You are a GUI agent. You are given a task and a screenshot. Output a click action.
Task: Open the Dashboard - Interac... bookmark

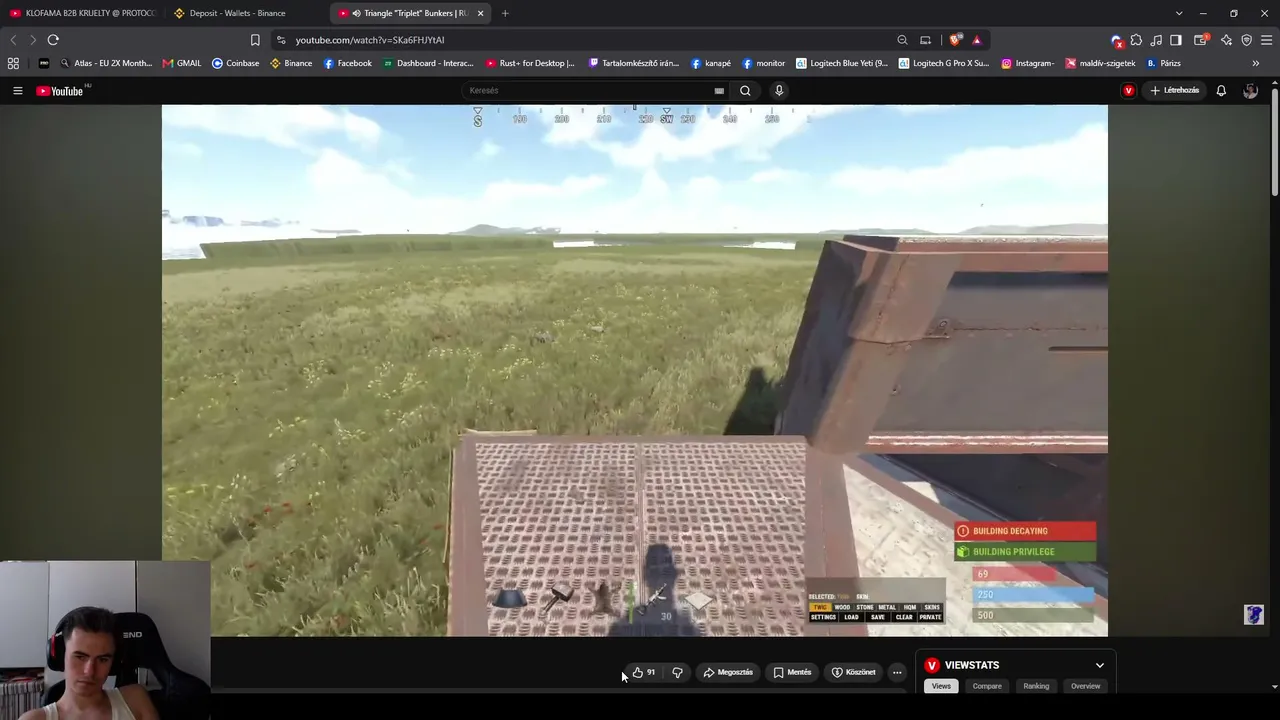(x=428, y=63)
